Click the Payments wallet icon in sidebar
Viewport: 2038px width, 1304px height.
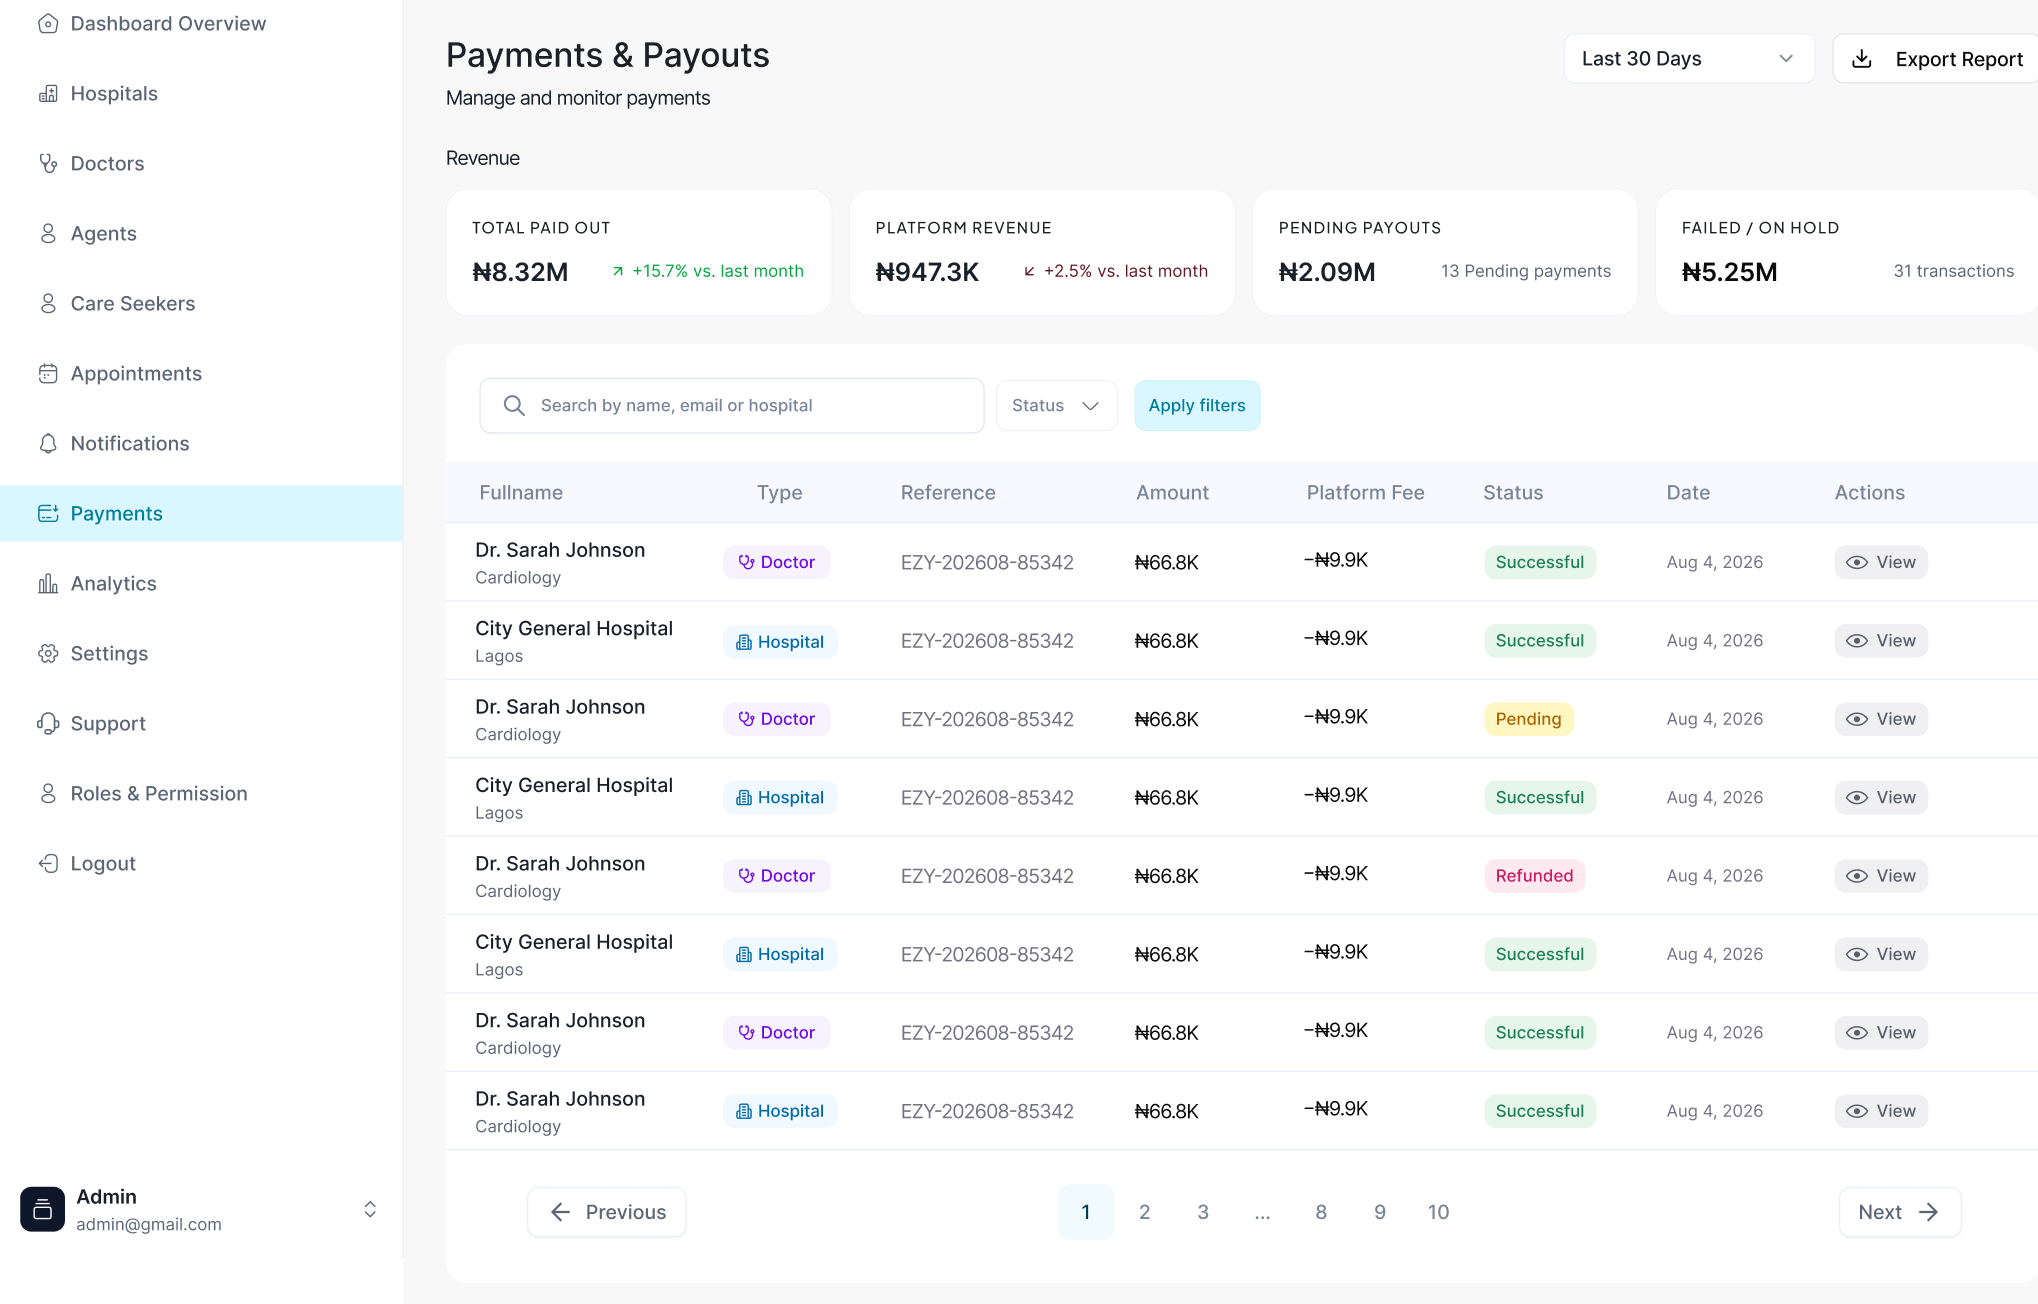click(x=48, y=513)
